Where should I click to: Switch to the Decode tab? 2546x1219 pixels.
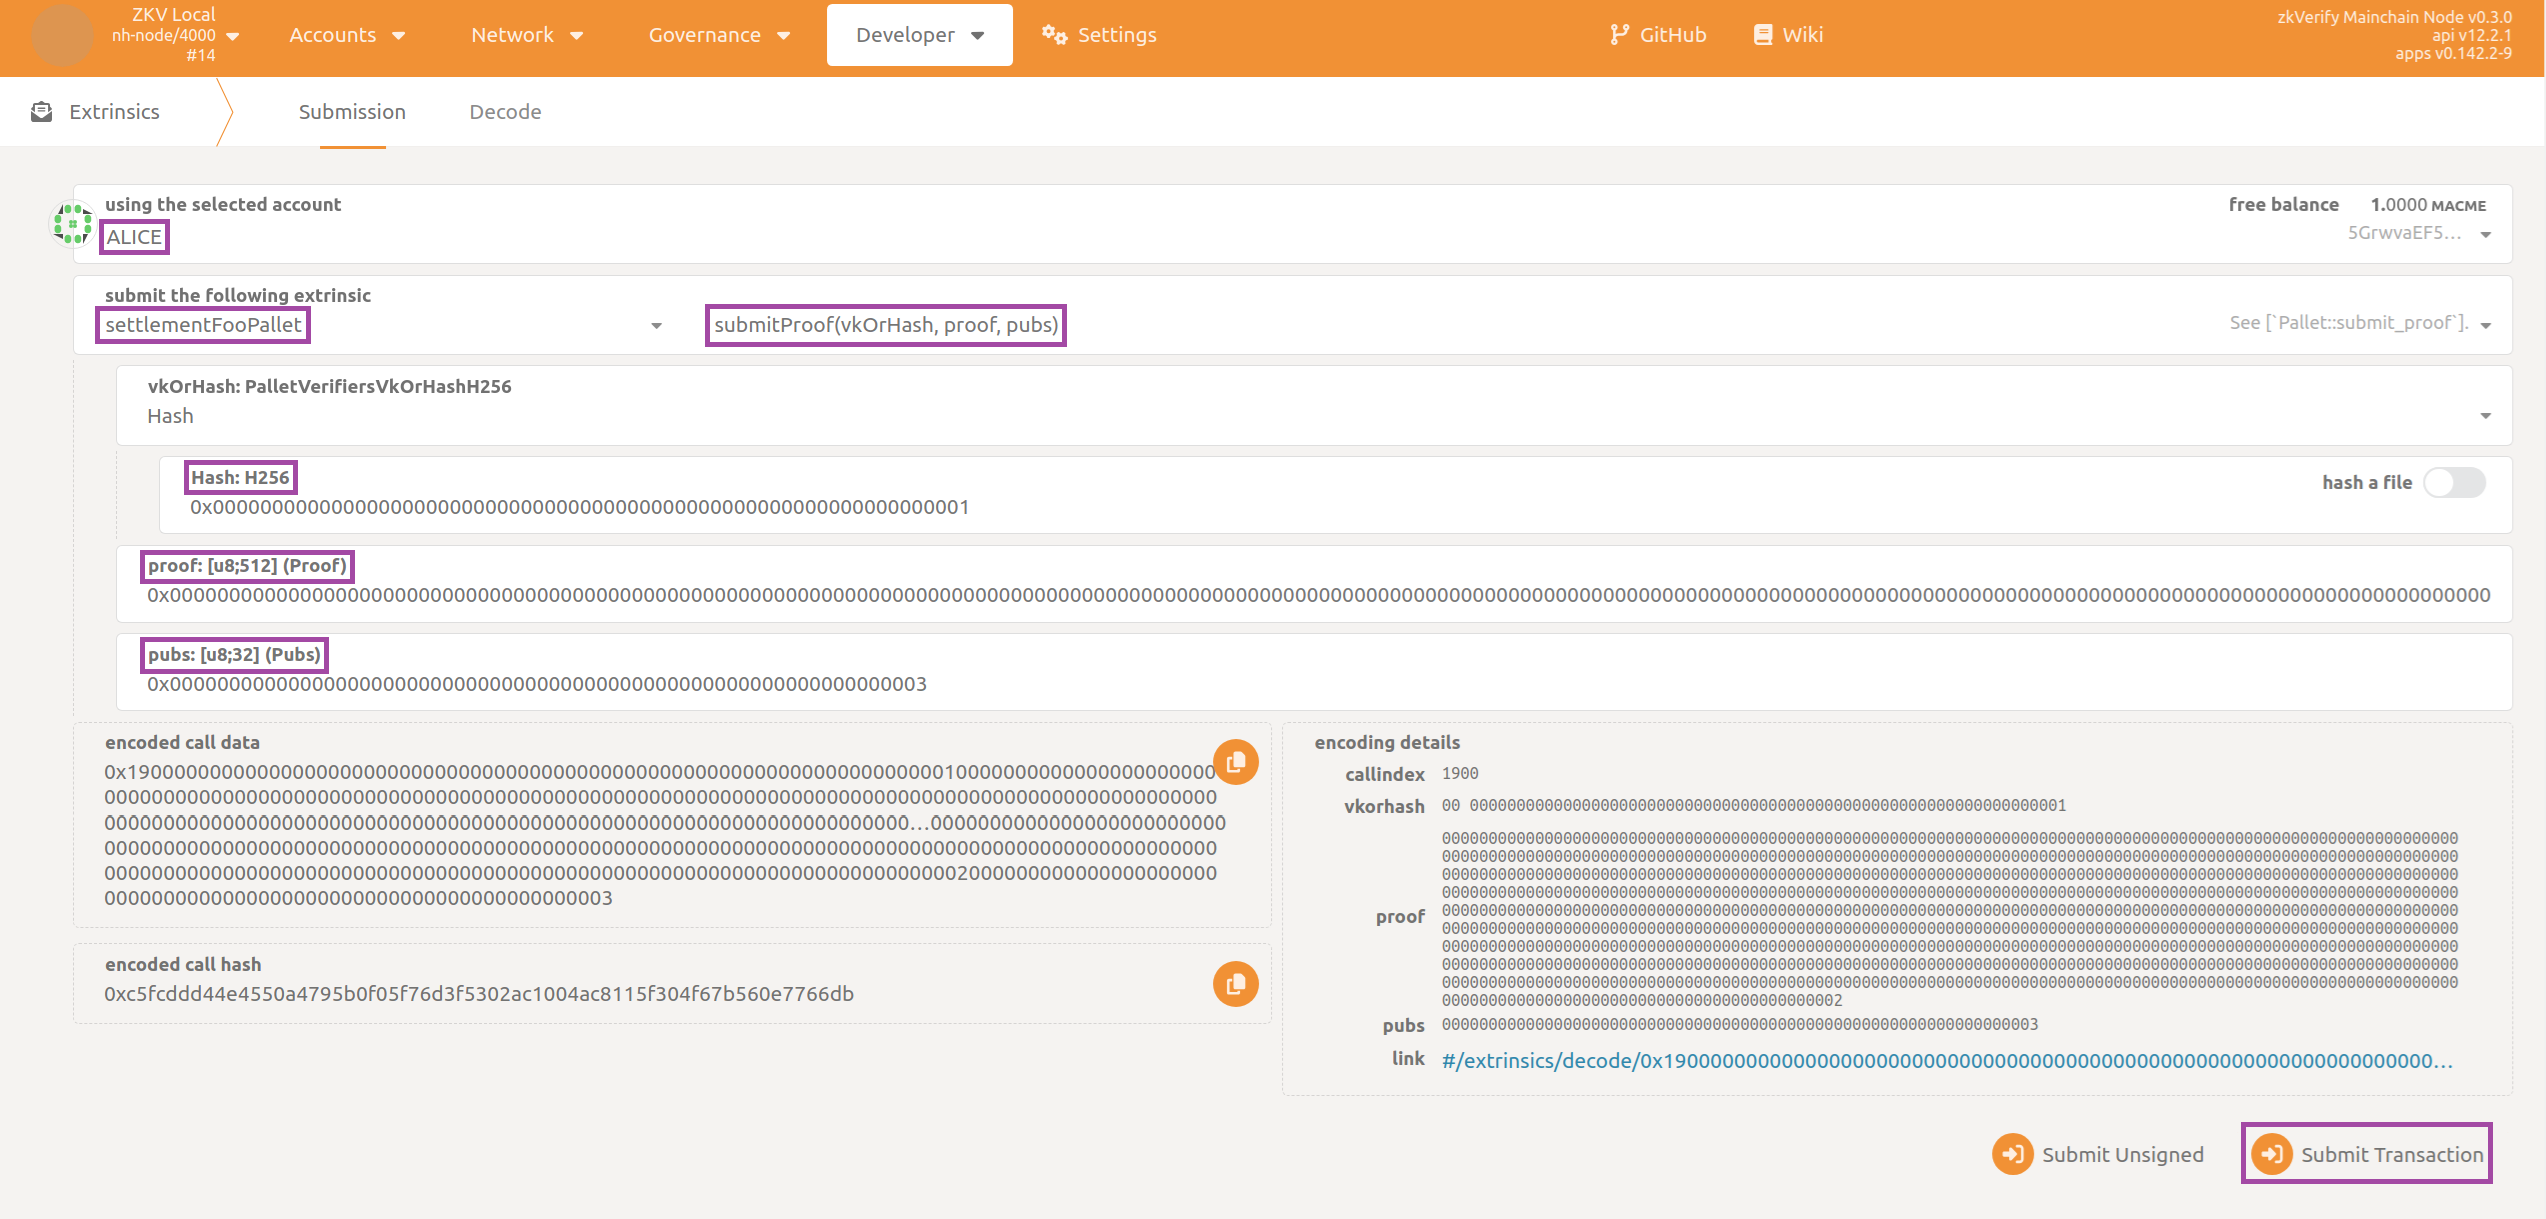pos(503,110)
